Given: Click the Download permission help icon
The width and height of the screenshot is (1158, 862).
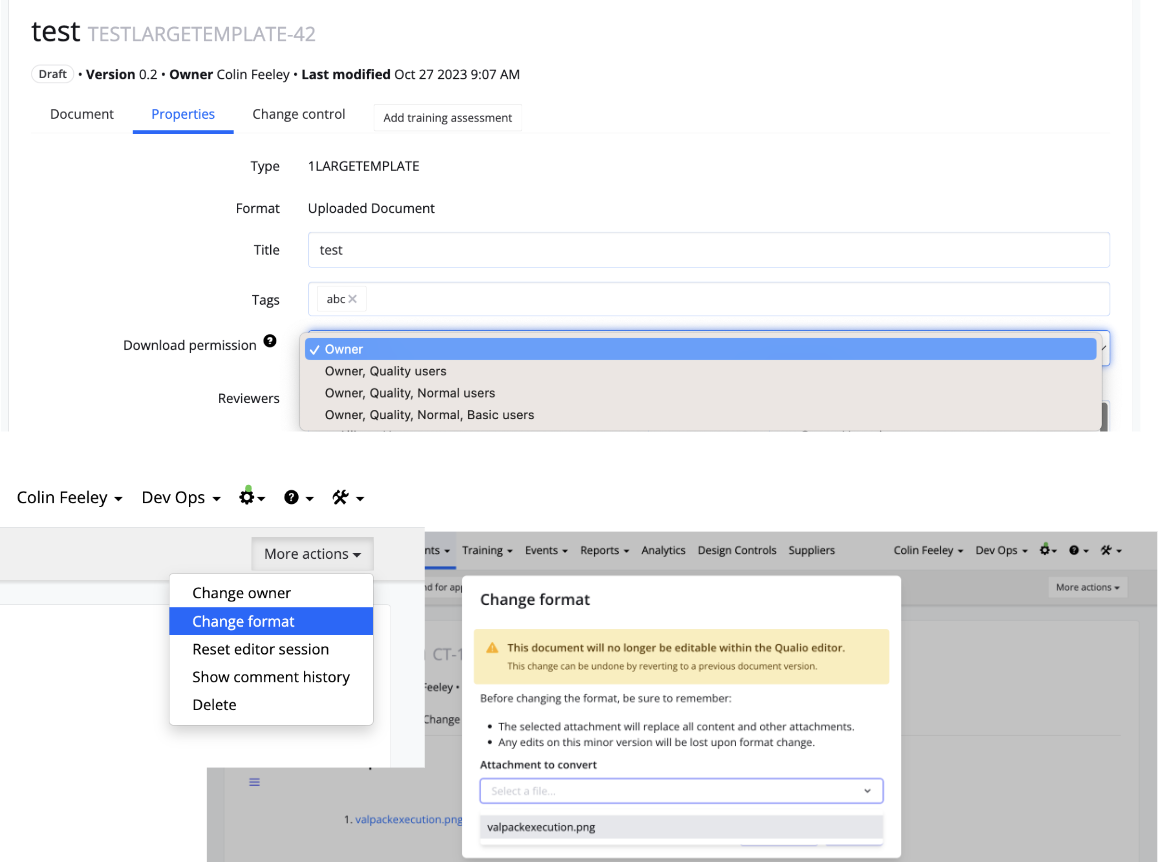Looking at the screenshot, I should point(270,342).
